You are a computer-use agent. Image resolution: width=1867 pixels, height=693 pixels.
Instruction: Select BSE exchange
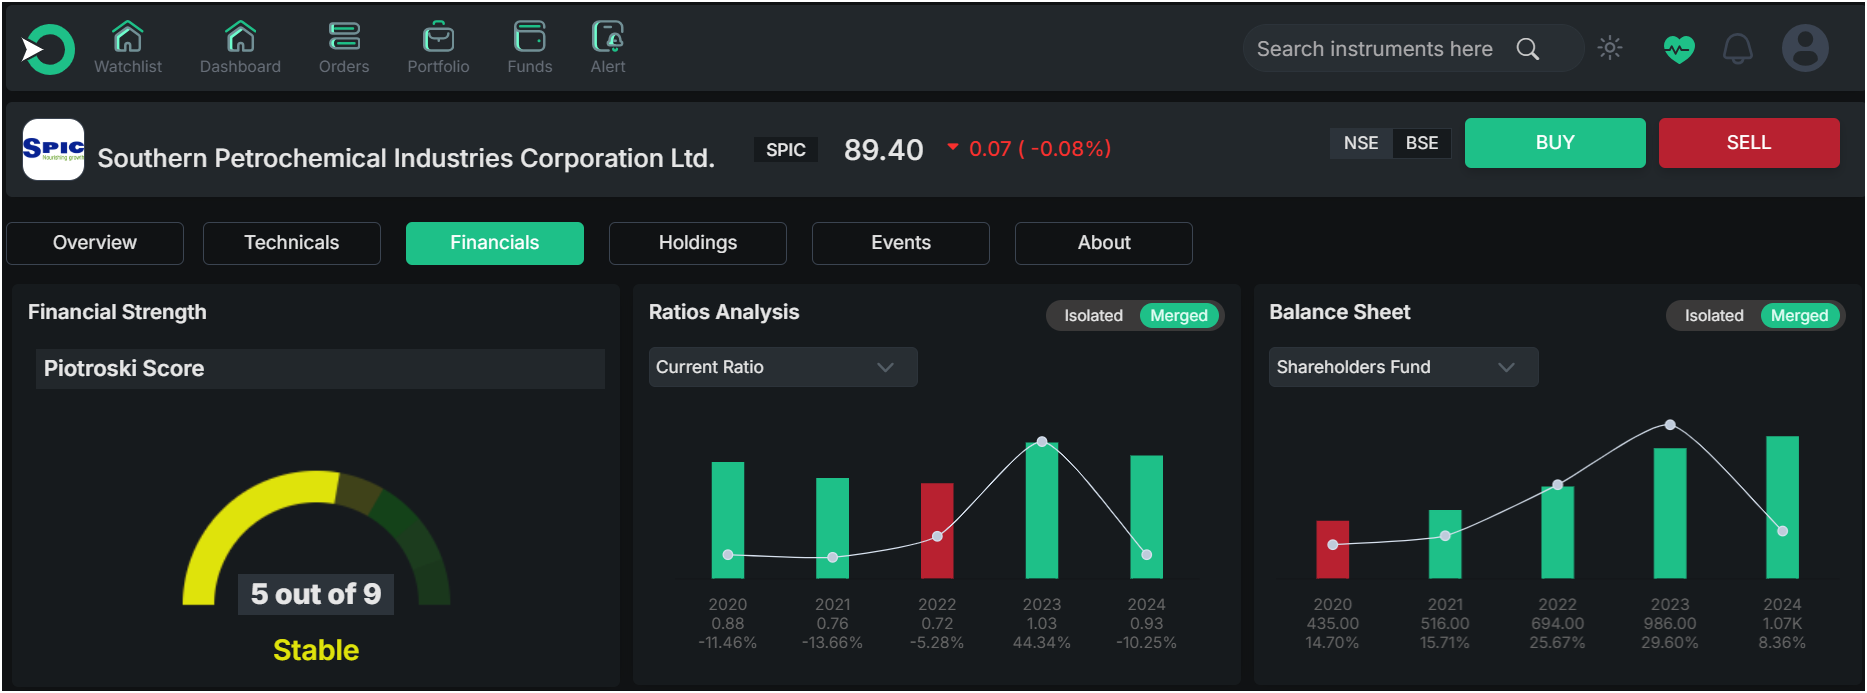pyautogui.click(x=1422, y=143)
